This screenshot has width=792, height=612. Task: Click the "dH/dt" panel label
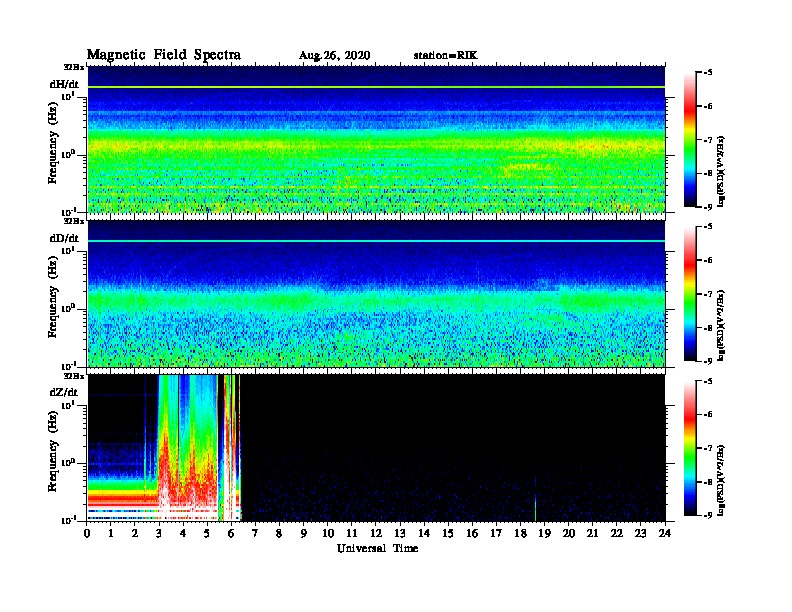[x=64, y=84]
